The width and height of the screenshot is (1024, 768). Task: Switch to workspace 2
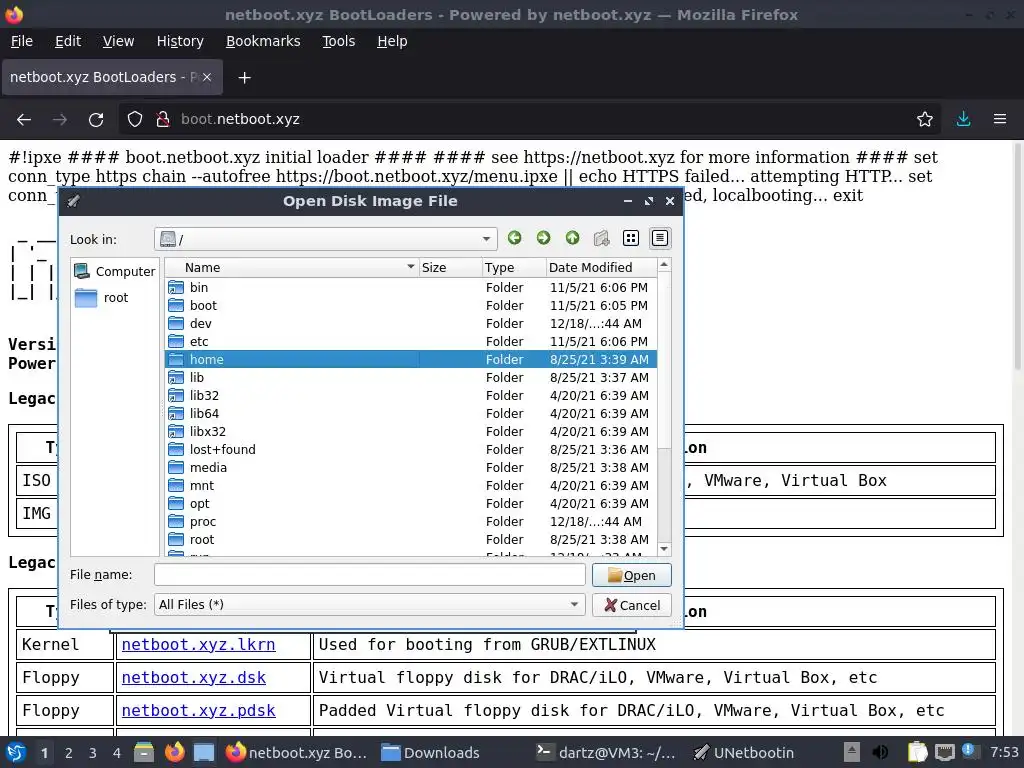pos(69,753)
